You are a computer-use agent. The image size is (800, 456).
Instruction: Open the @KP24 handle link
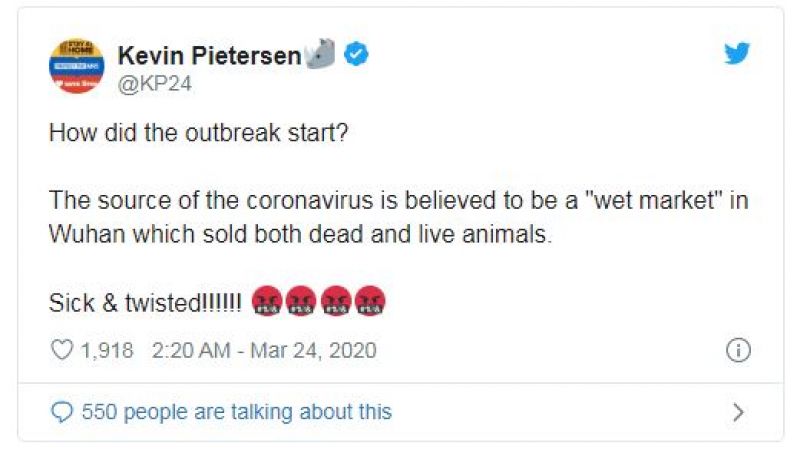point(154,84)
